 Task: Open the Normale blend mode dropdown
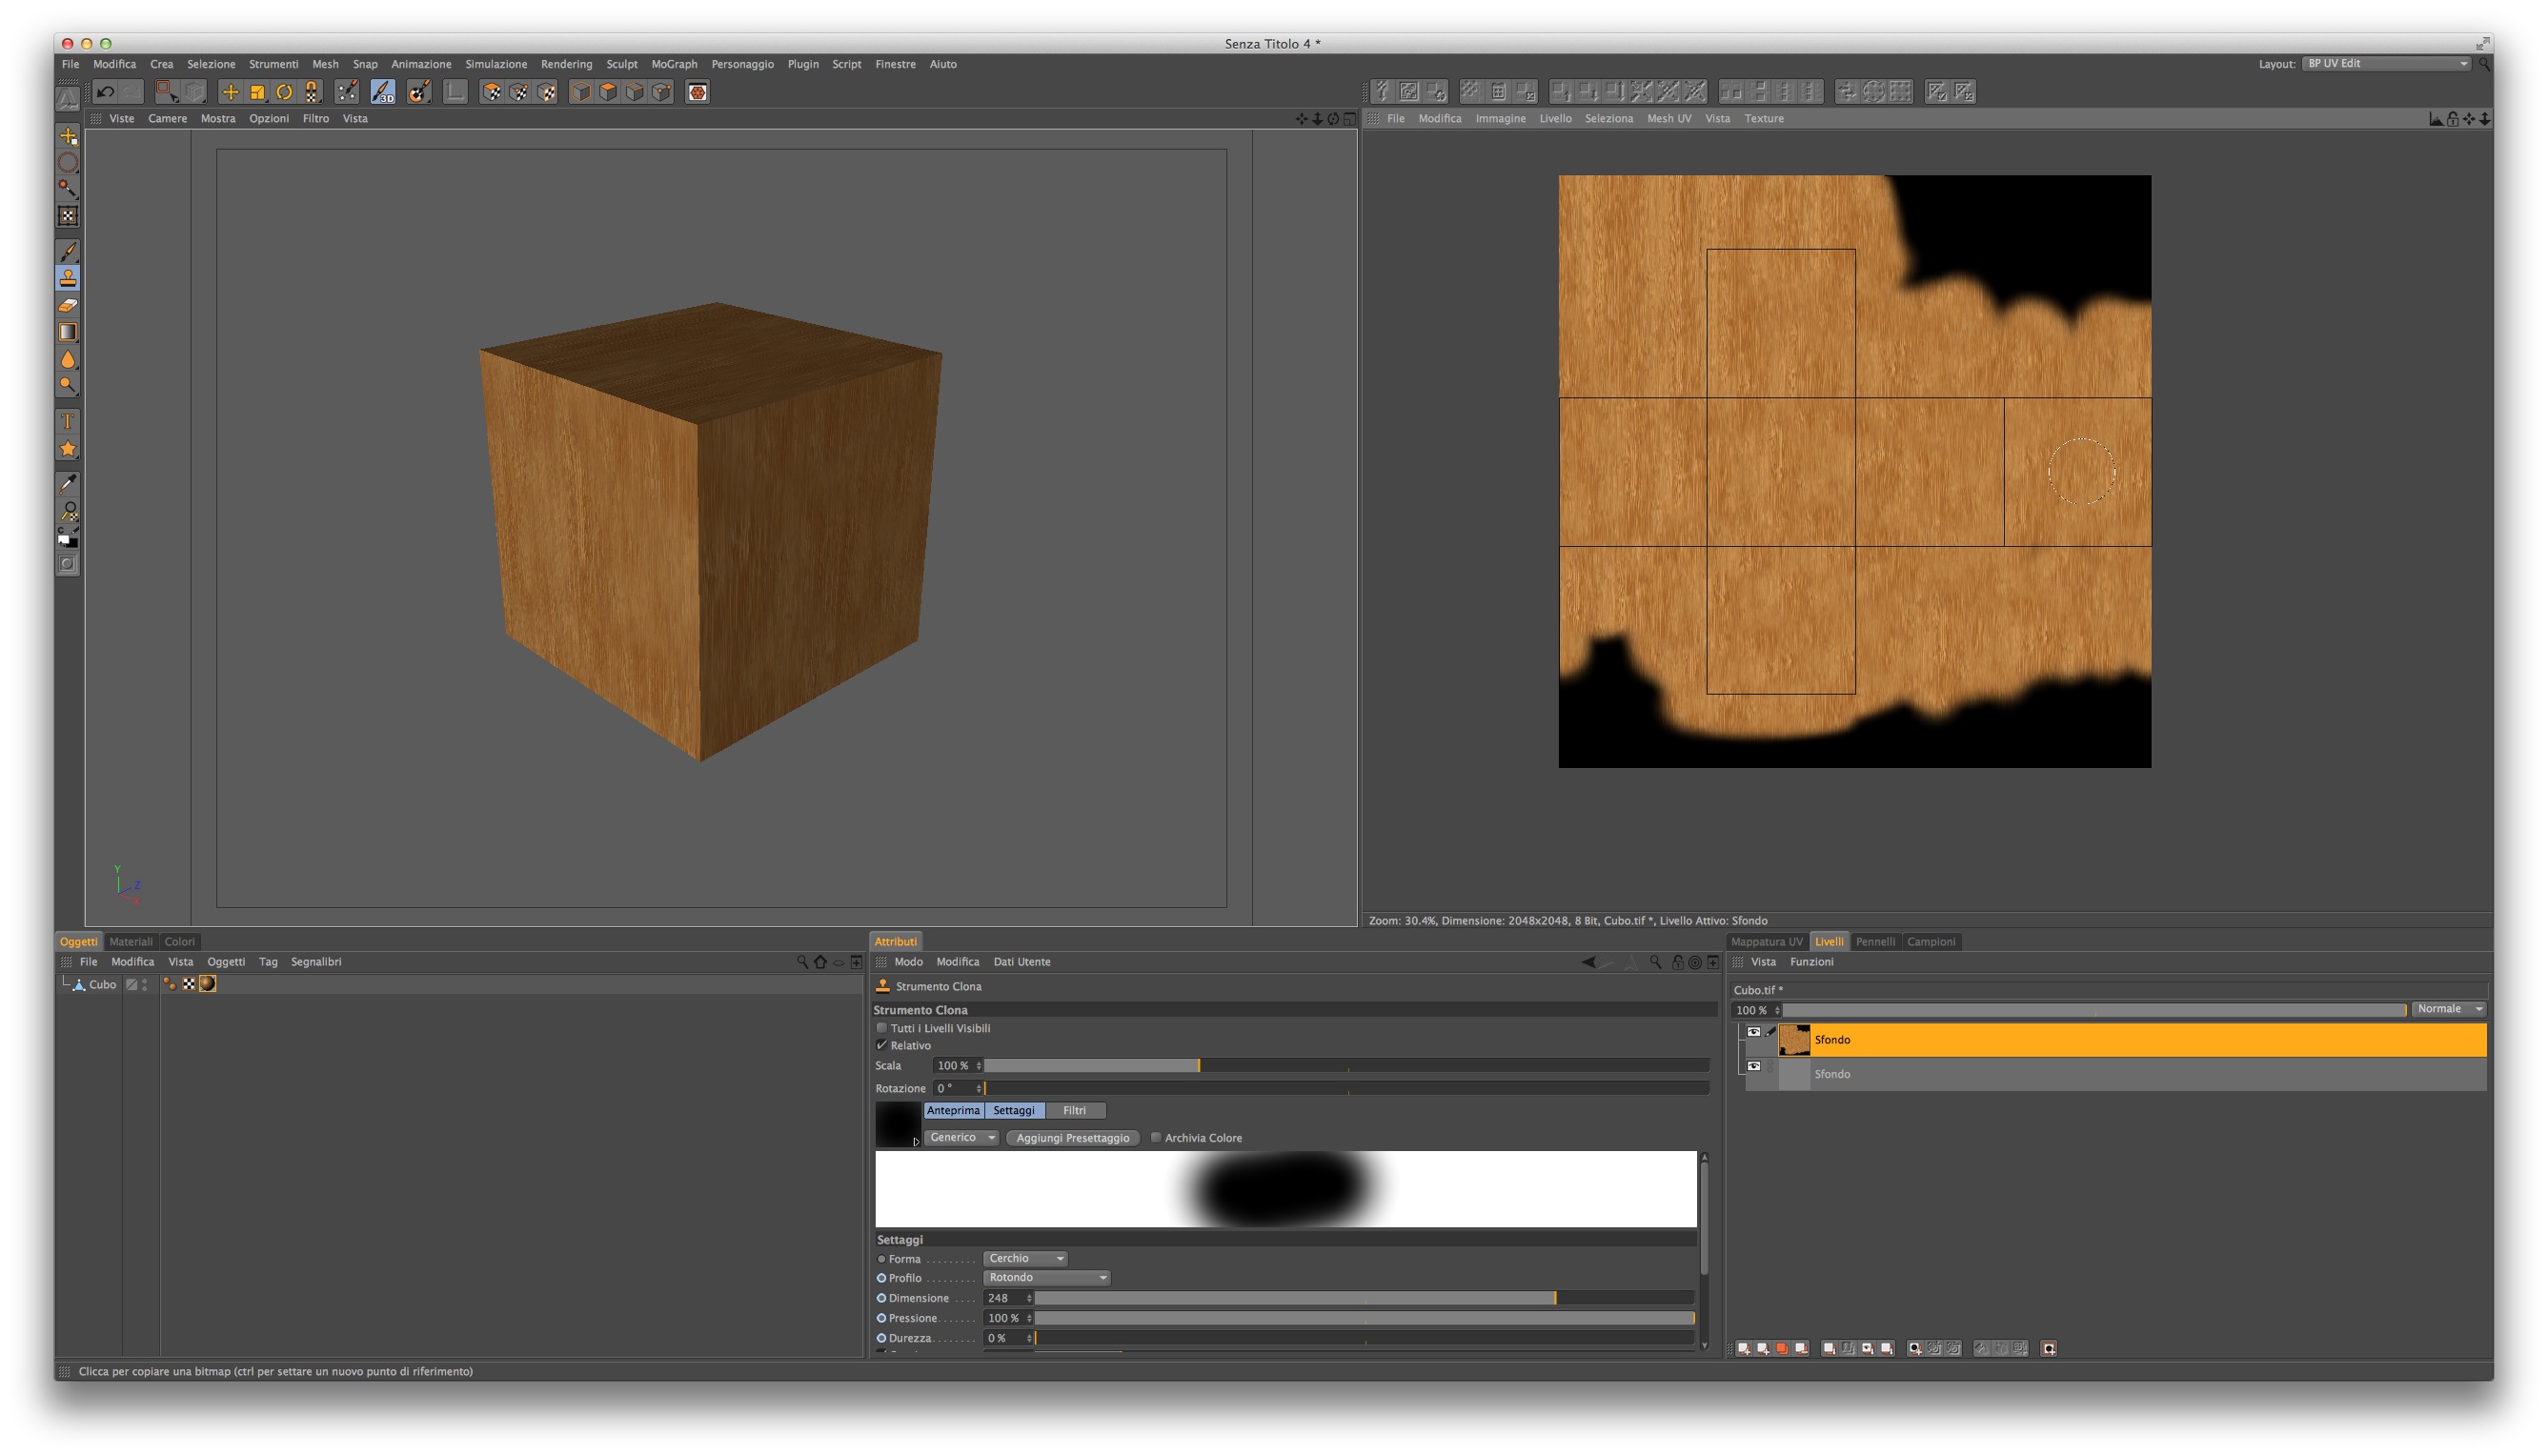click(2448, 1009)
